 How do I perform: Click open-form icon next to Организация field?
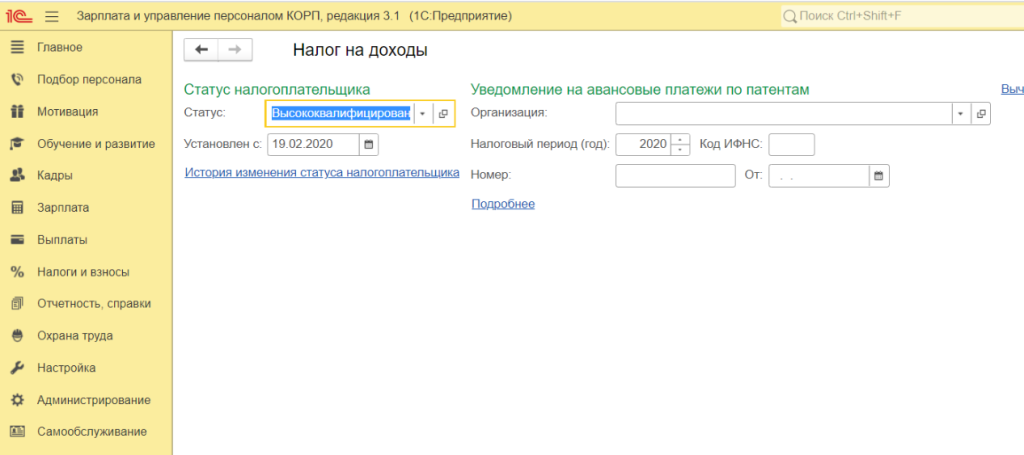pyautogui.click(x=980, y=114)
